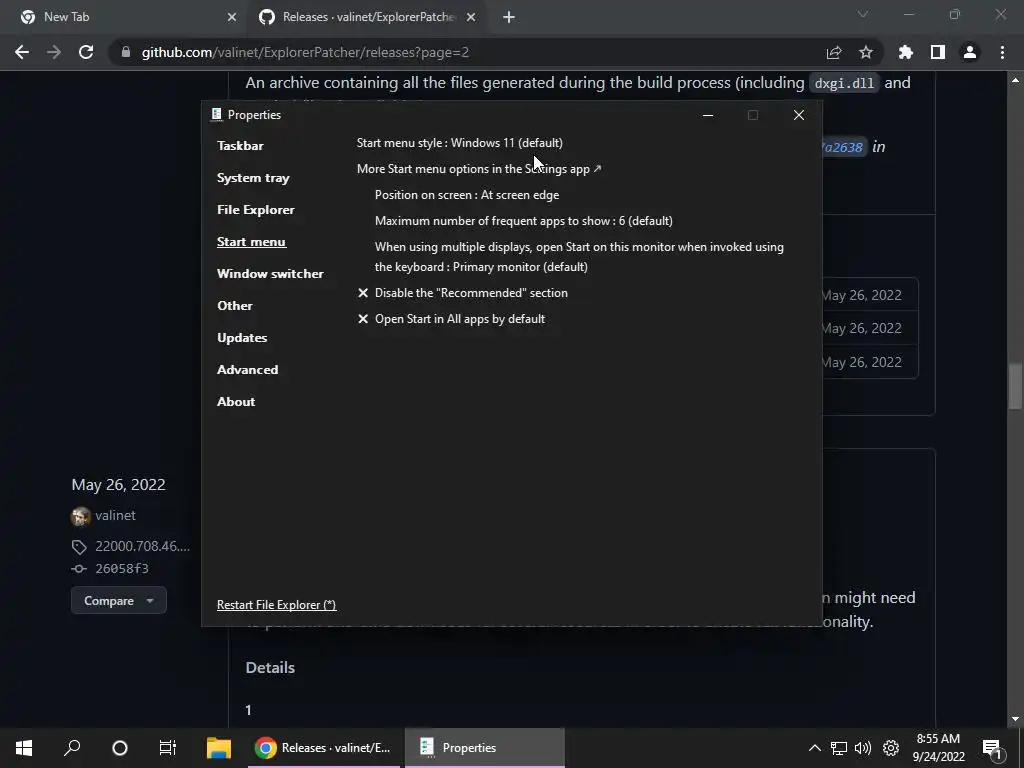Open the Taskbar section in Properties

240,146
